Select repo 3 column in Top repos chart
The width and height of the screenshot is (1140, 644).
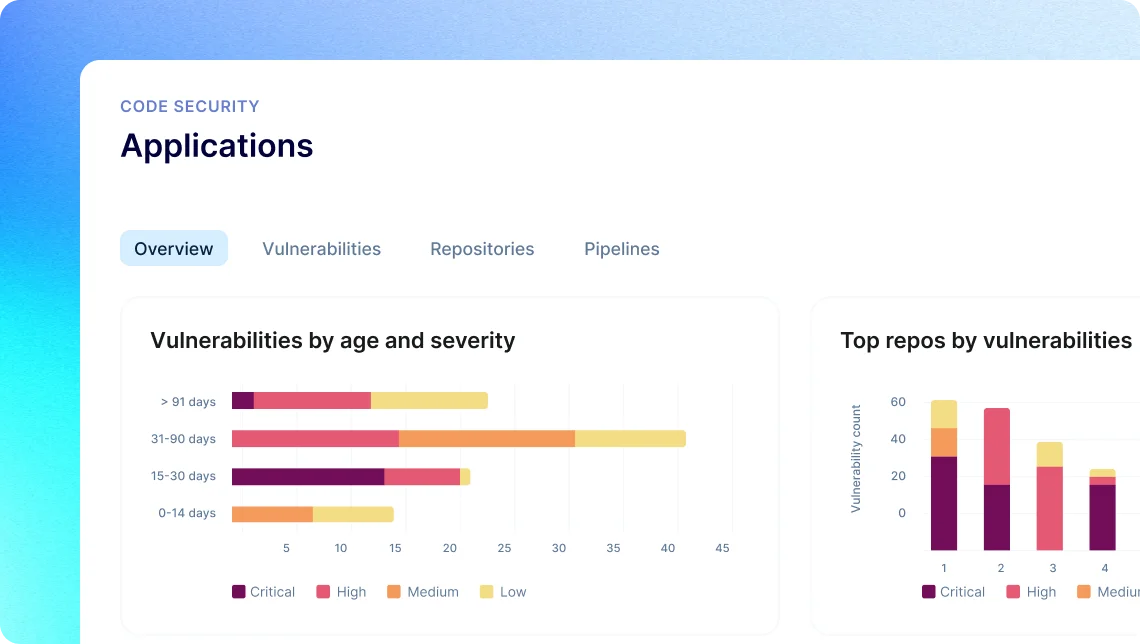(1050, 496)
